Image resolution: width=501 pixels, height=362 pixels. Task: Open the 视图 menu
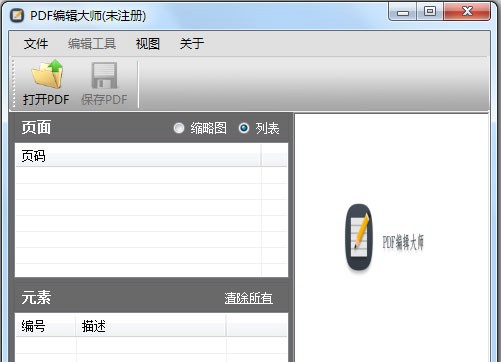[147, 44]
